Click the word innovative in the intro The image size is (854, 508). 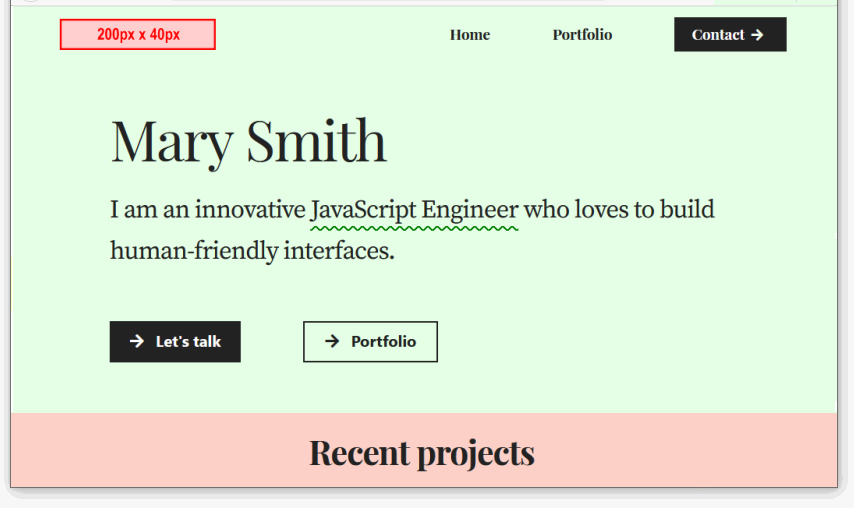coord(250,209)
